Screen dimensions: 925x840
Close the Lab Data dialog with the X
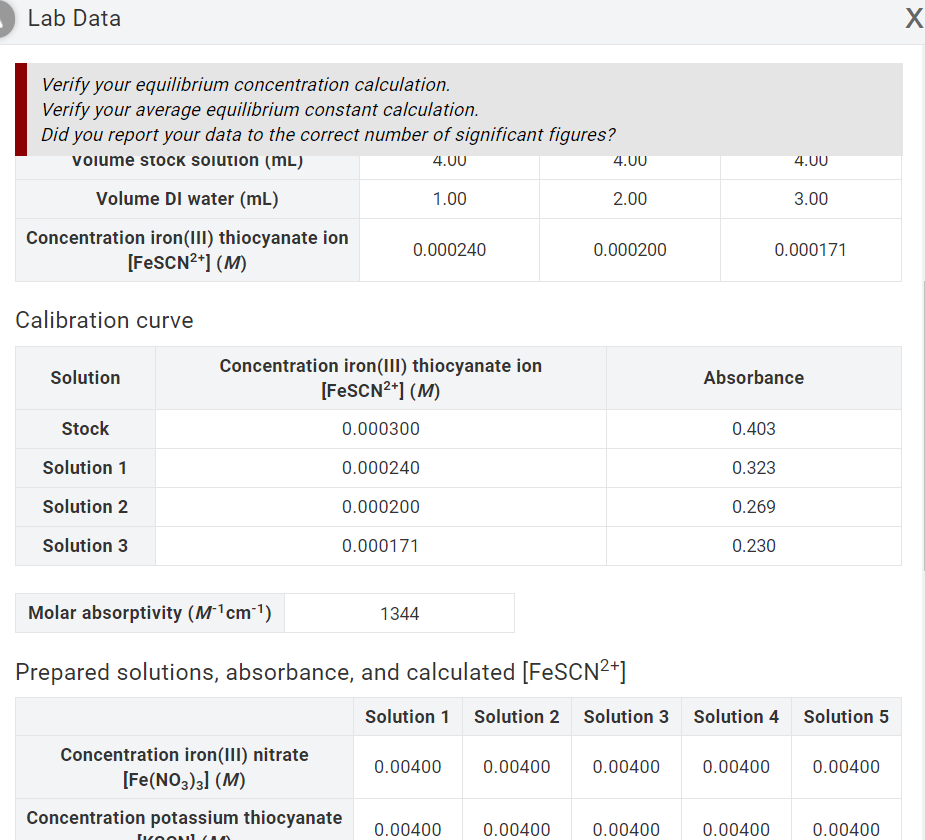tap(913, 18)
